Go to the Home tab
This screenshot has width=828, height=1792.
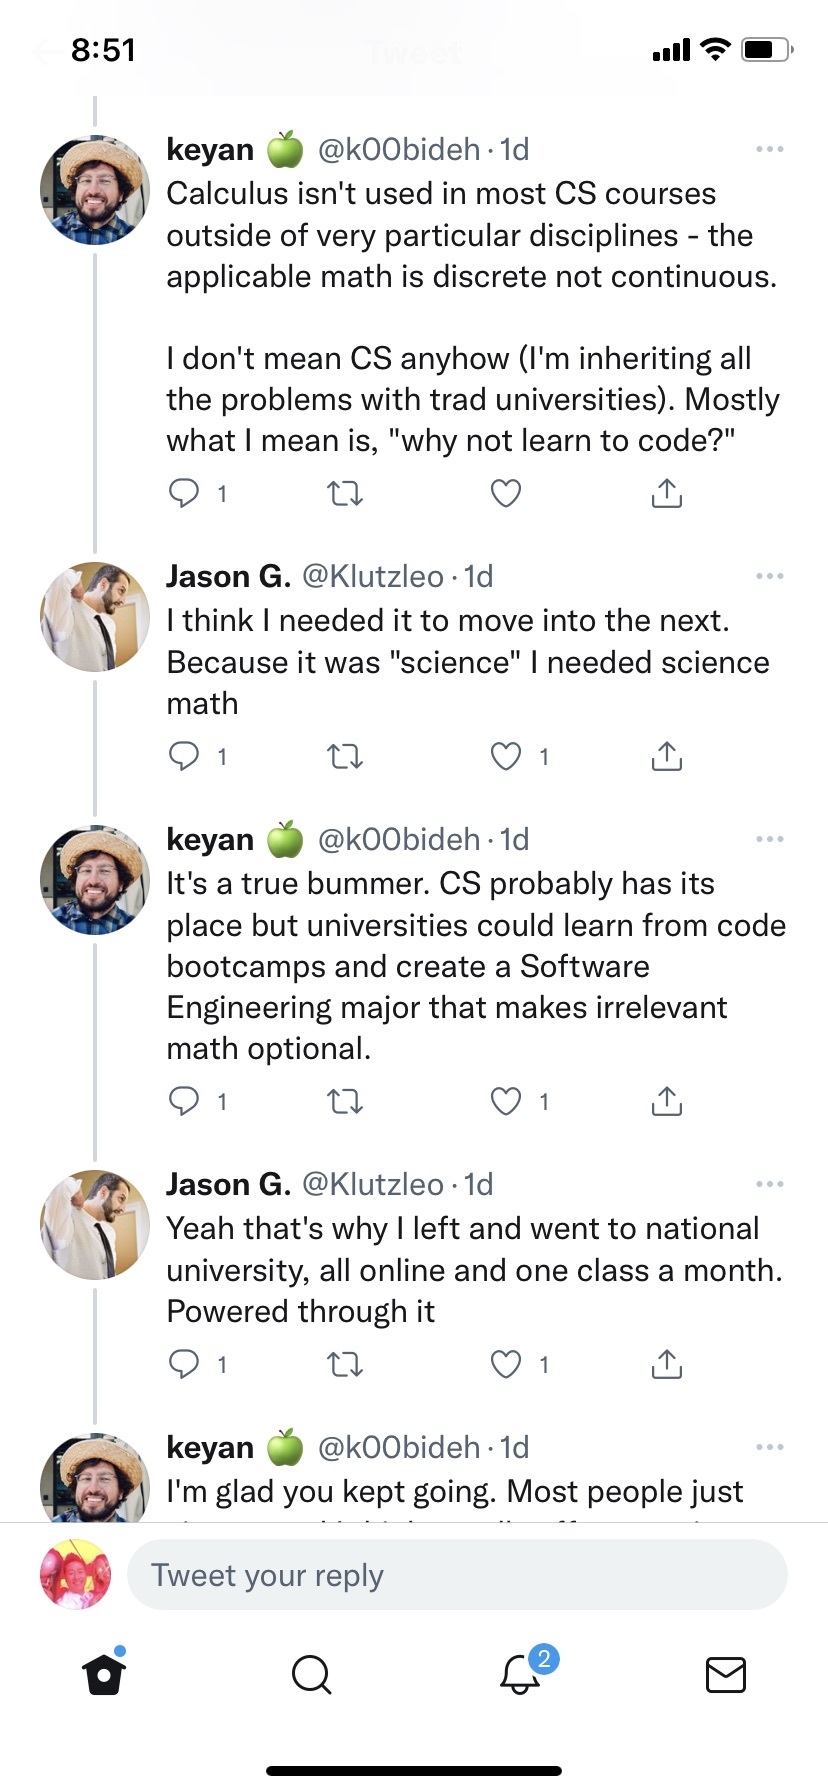click(x=104, y=1674)
